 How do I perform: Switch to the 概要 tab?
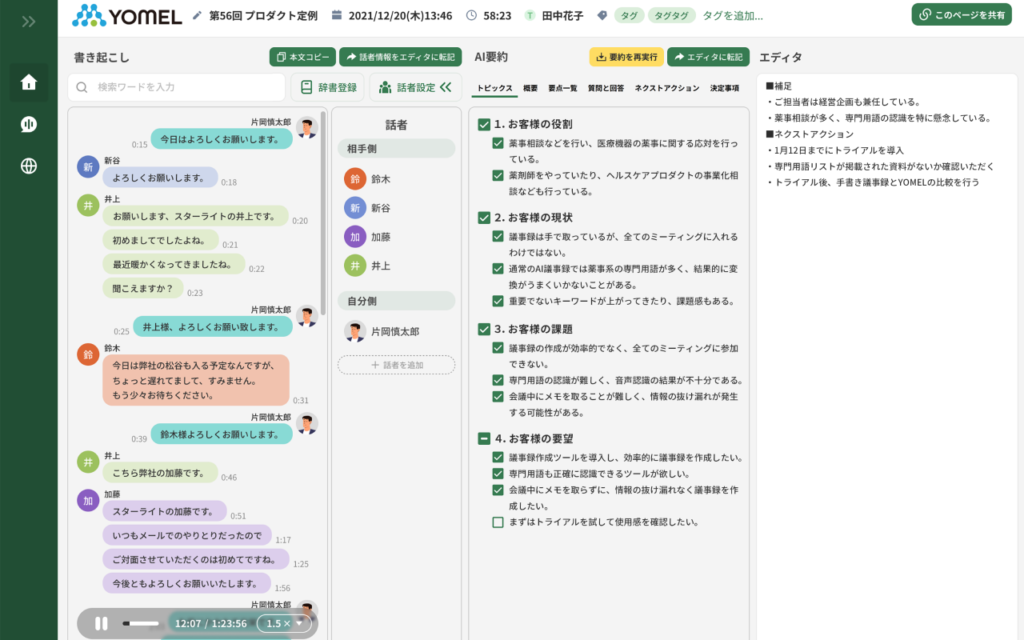coord(530,88)
